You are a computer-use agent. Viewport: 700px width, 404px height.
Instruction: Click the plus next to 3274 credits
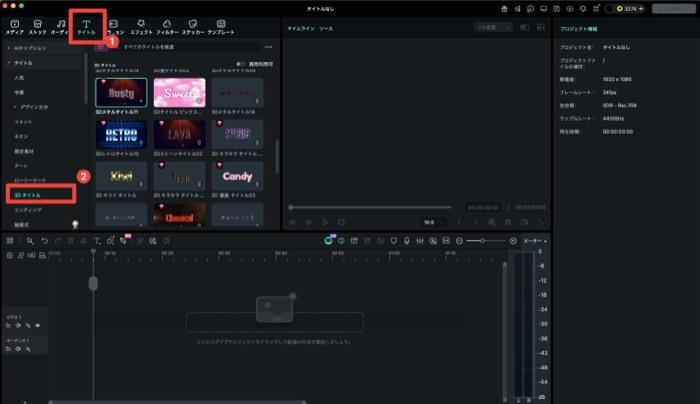(641, 8)
